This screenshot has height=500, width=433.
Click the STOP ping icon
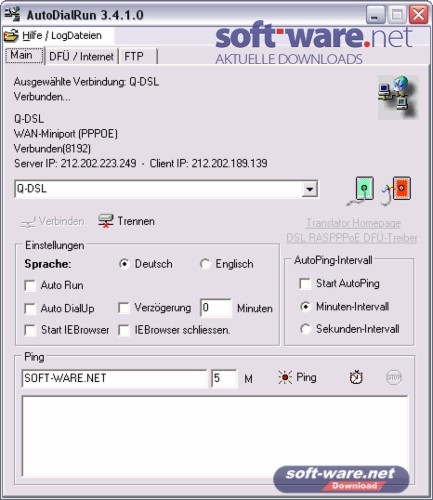393,378
